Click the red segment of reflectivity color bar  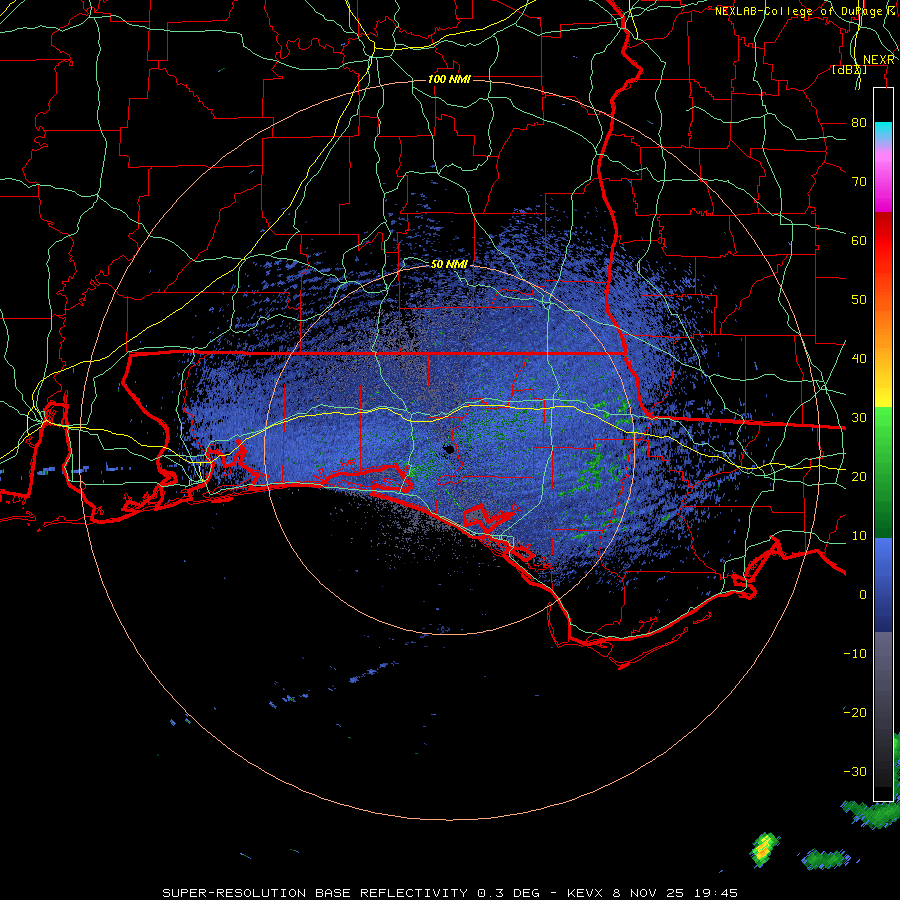pyautogui.click(x=883, y=241)
